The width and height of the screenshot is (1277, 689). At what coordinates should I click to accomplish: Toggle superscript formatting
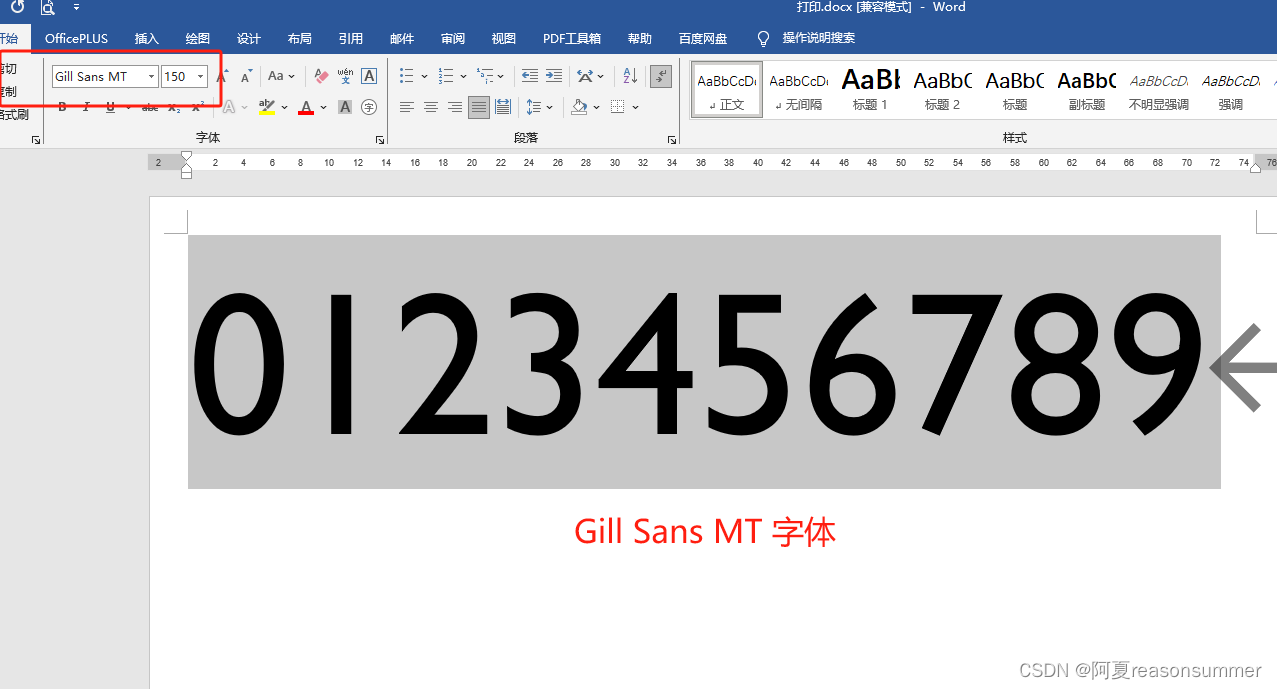point(198,107)
